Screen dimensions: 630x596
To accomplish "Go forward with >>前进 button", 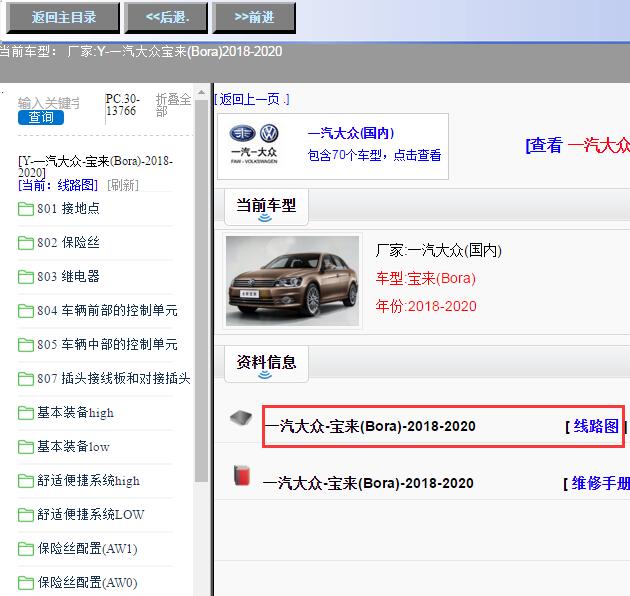I will click(x=254, y=17).
